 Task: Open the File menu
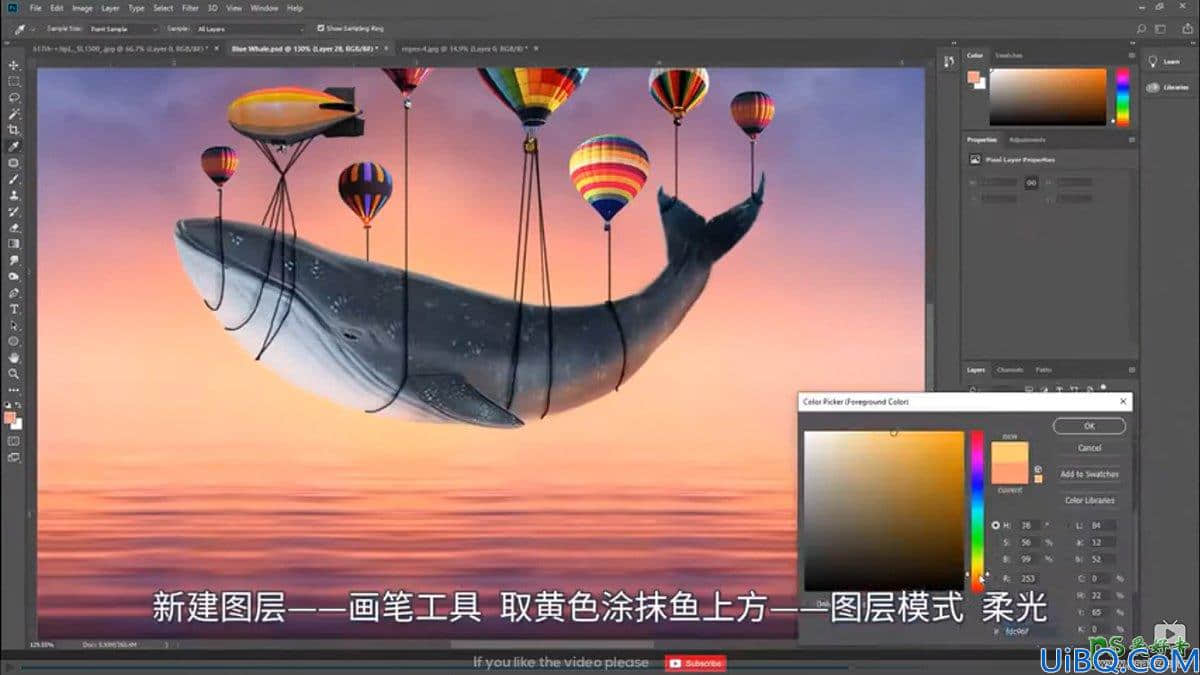[36, 8]
